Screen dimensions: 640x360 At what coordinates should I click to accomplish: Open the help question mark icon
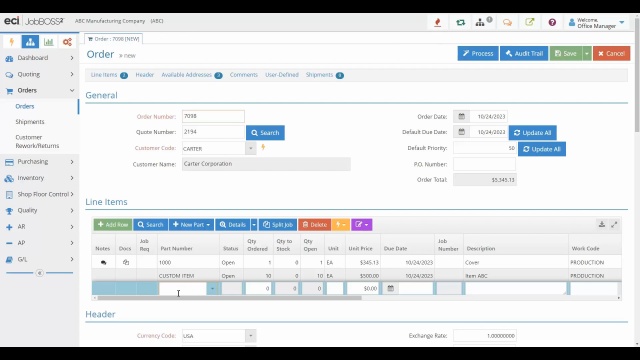(552, 22)
